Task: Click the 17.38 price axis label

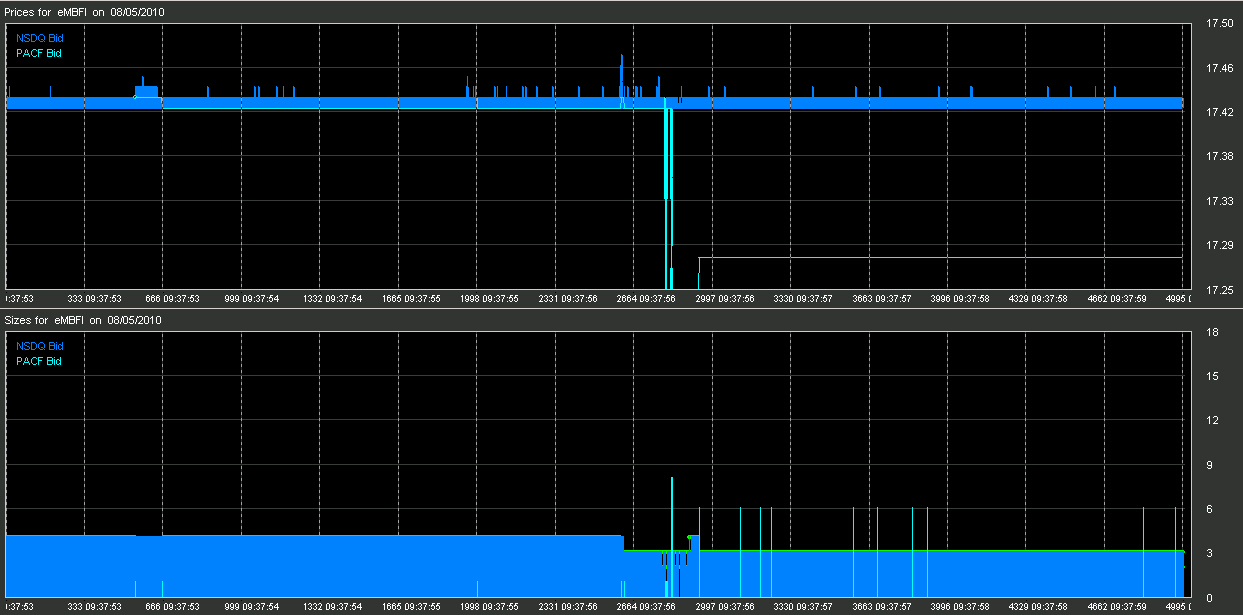Action: point(1220,156)
